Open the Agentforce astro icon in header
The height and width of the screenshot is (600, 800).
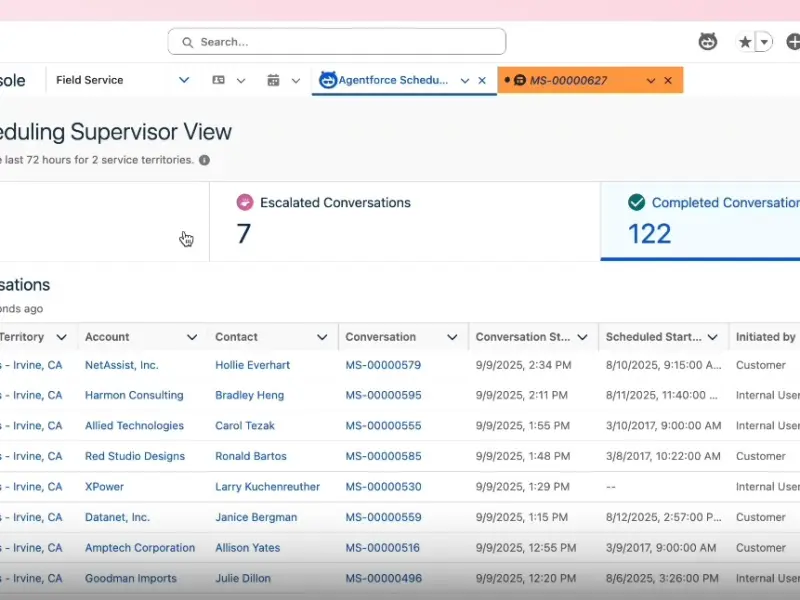(707, 42)
